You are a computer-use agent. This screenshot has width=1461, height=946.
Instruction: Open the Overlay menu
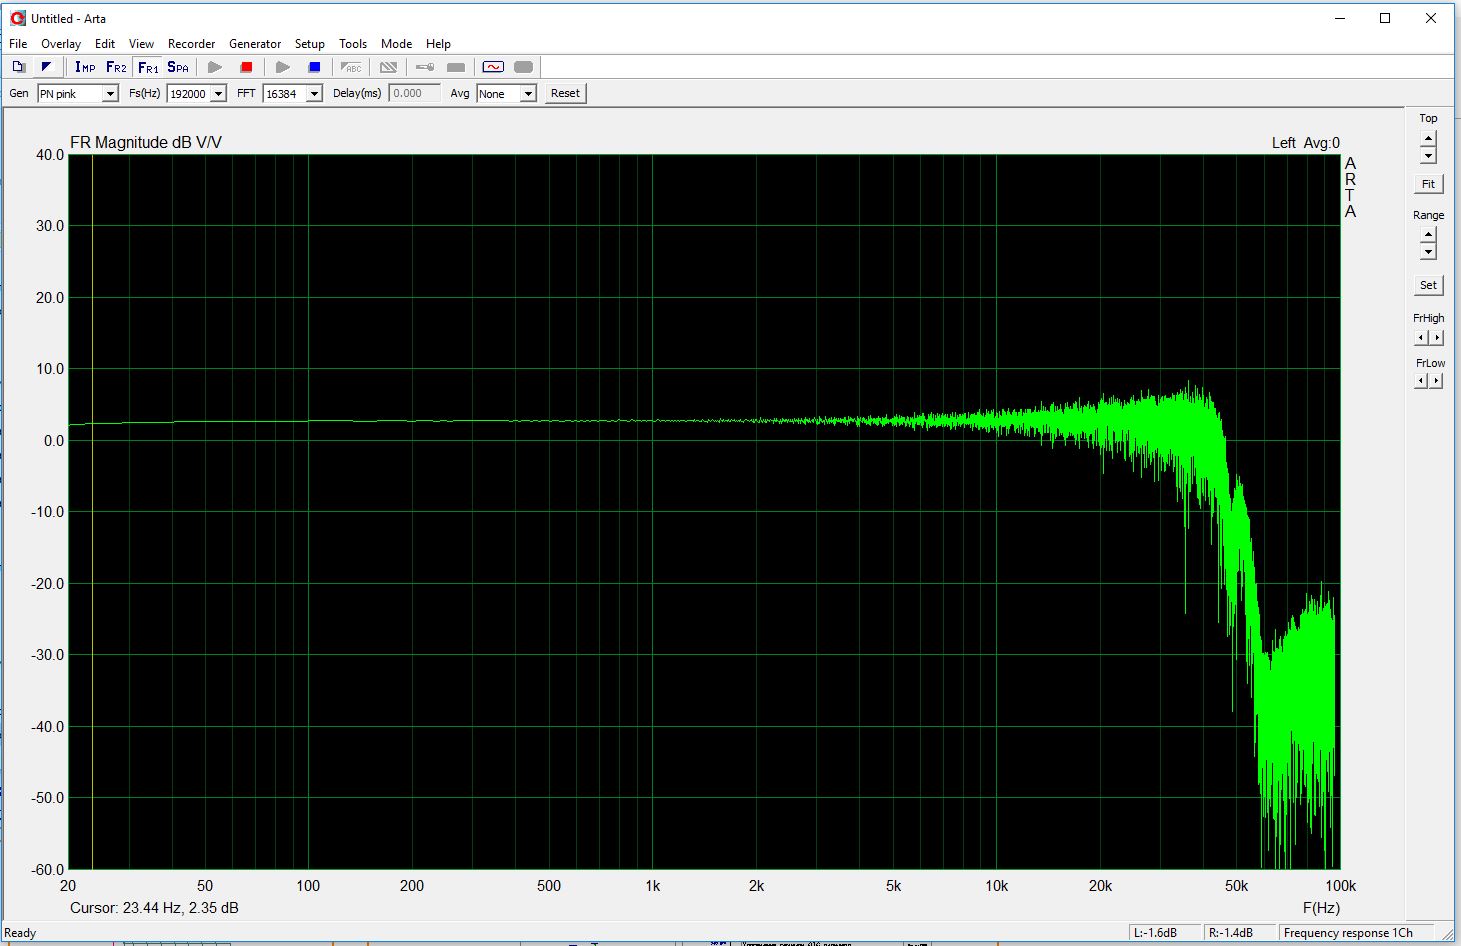(61, 44)
